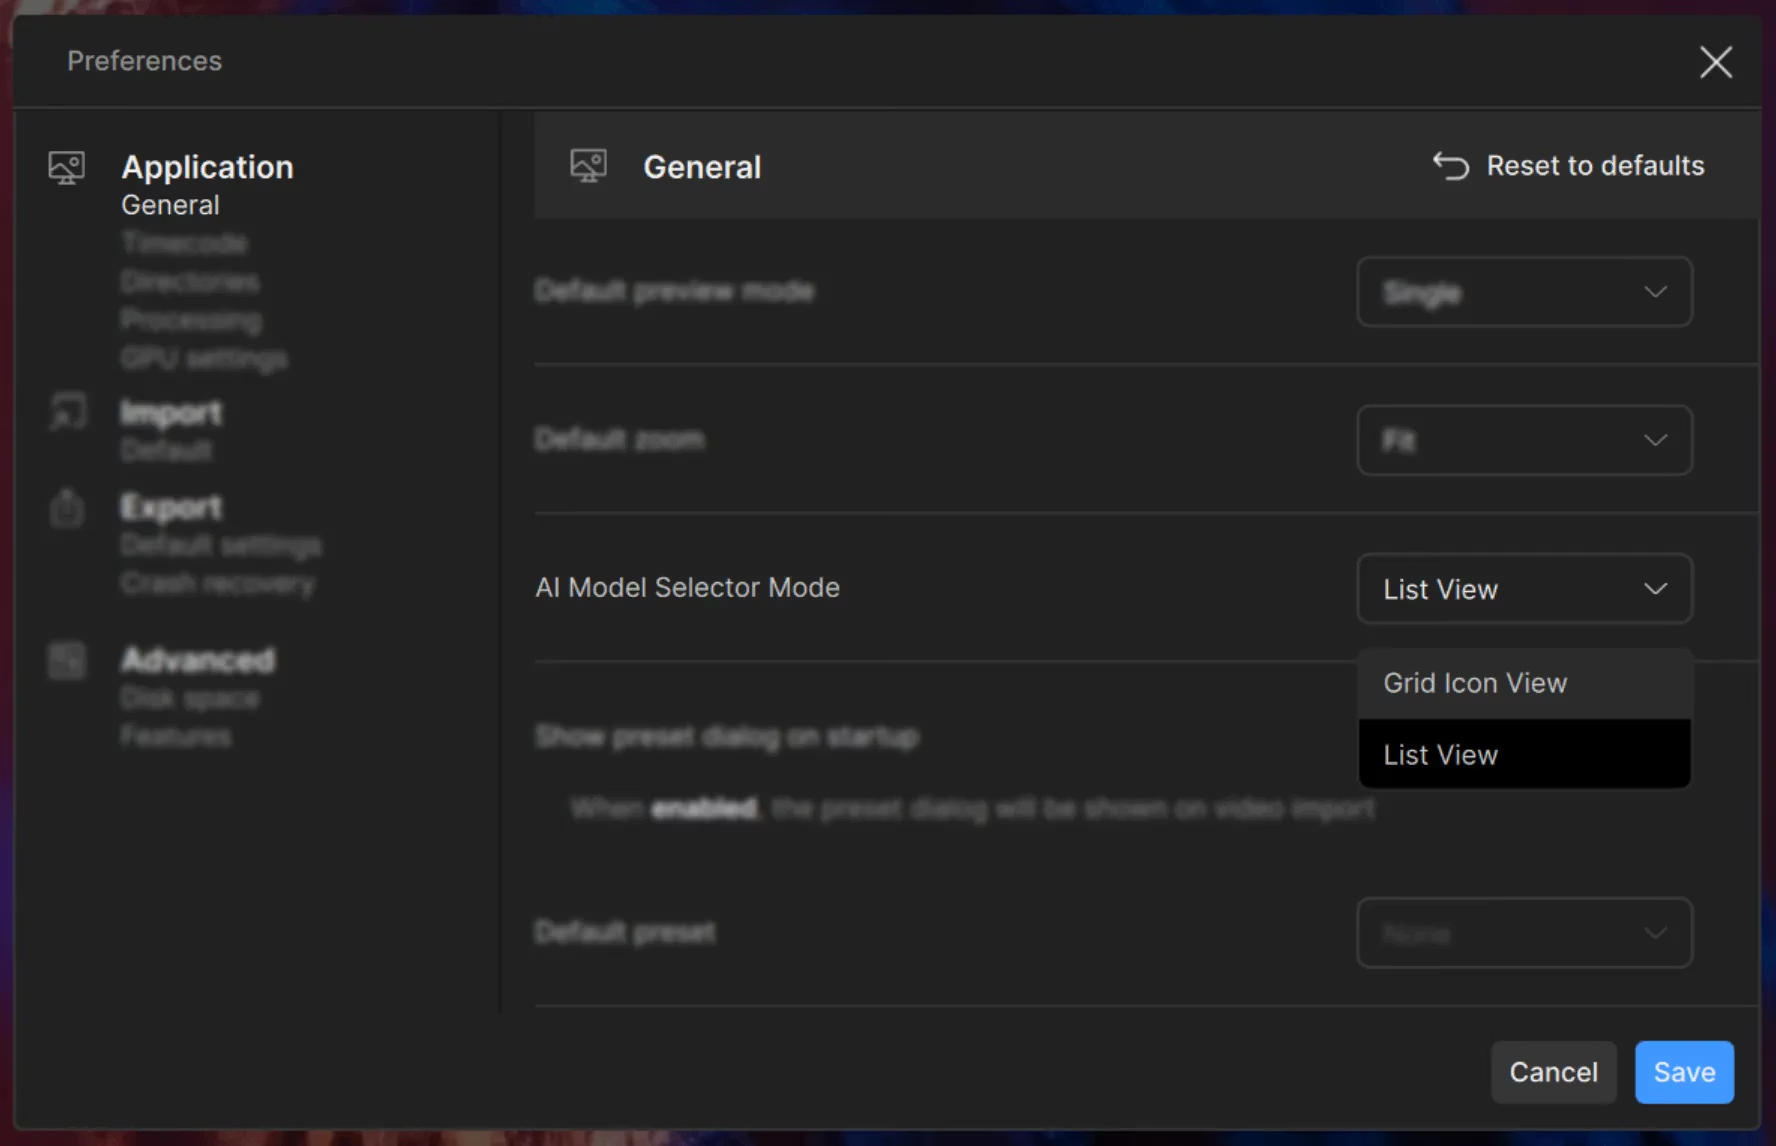
Task: Click the Export section icon
Action: pyautogui.click(x=67, y=508)
